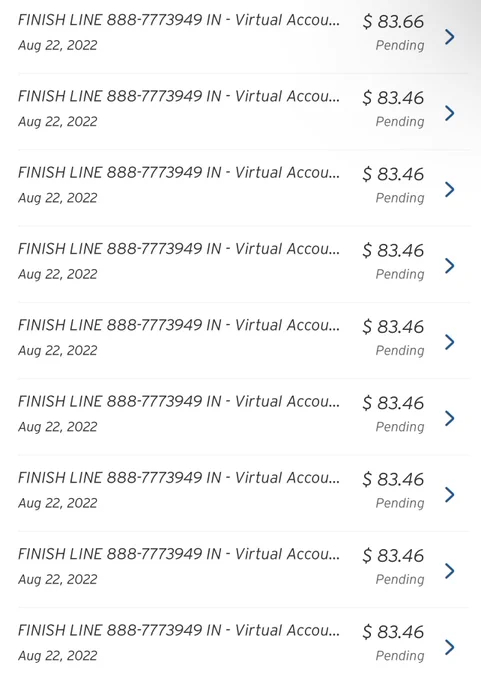Click the fourth row's right arrow chevron
Screen dimensions: 481x680
click(450, 266)
